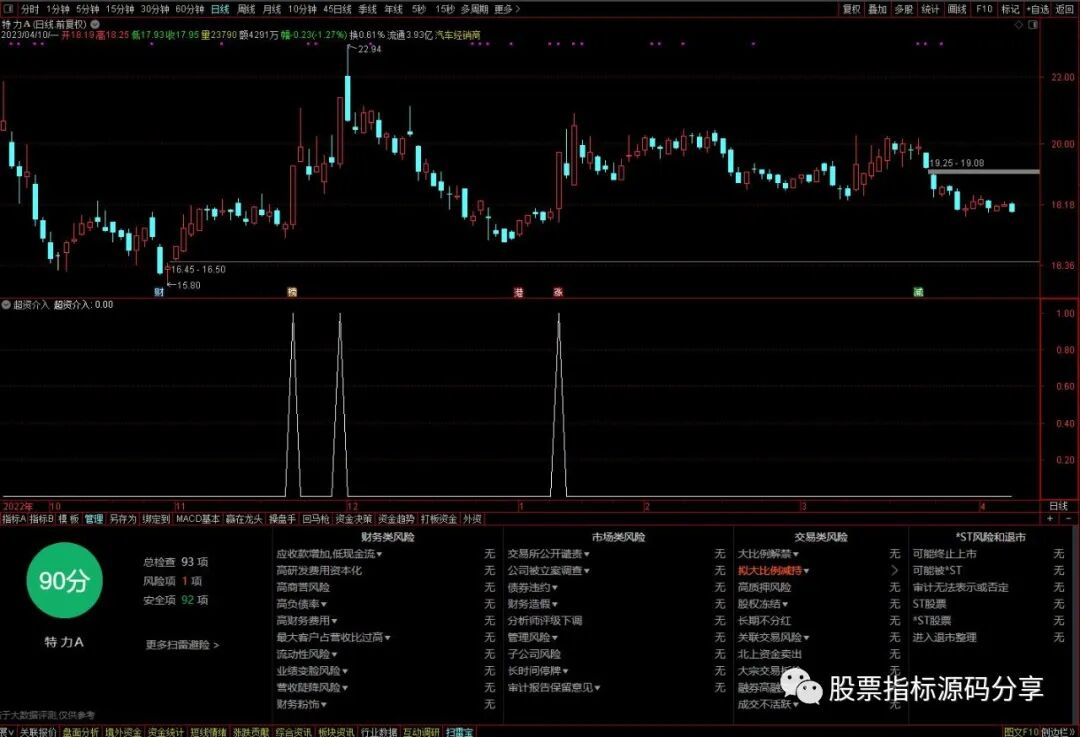This screenshot has height=737, width=1080.
Task: Open 关联报价 bottom tab
Action: [38, 731]
